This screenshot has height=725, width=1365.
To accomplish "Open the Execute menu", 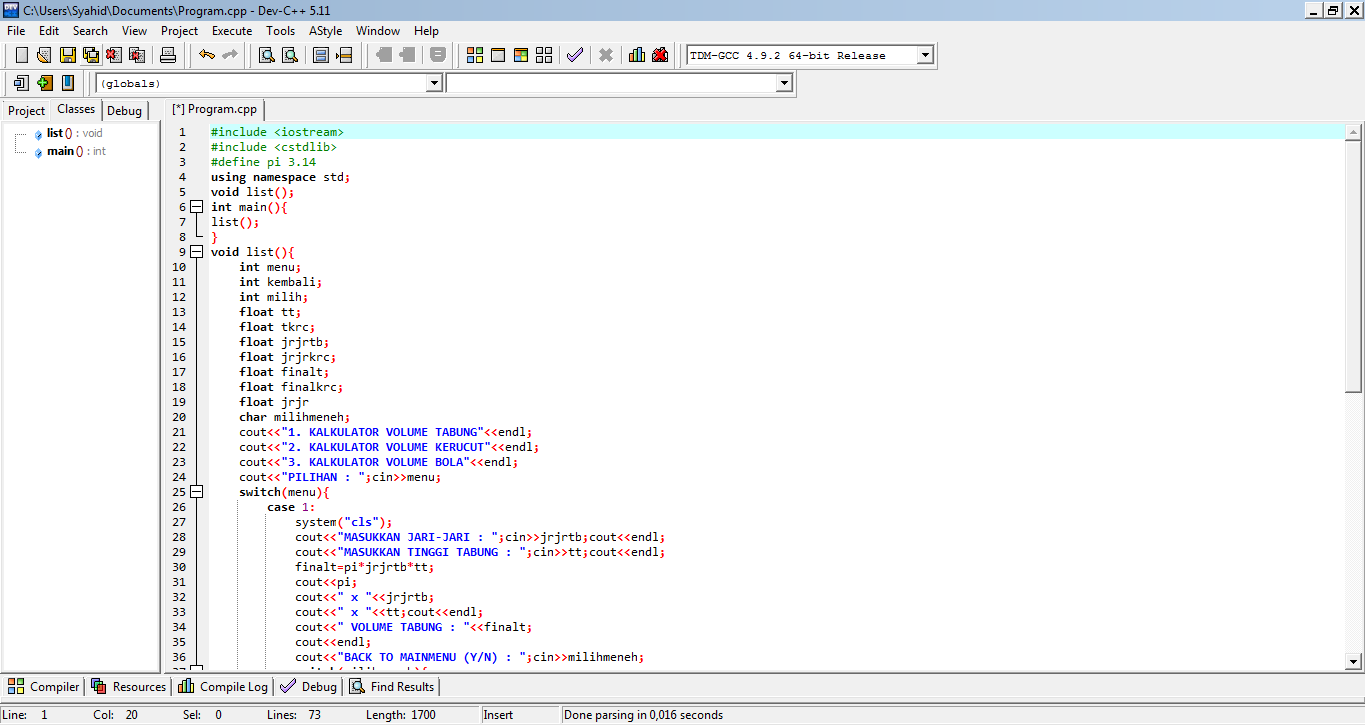I will 232,31.
